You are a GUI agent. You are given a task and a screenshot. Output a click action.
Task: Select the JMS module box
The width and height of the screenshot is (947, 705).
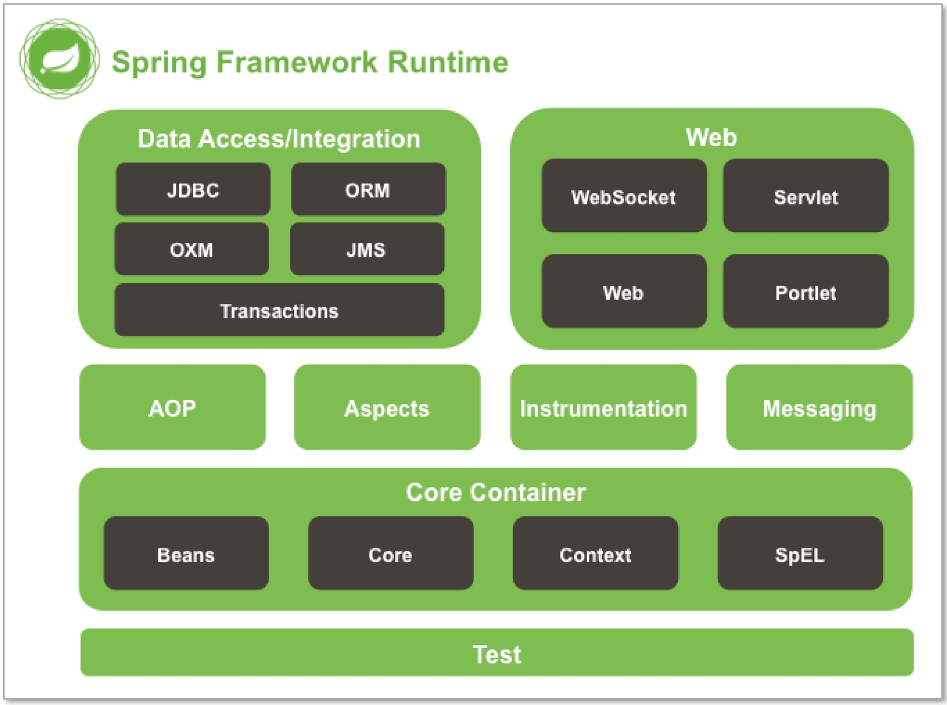pyautogui.click(x=367, y=249)
